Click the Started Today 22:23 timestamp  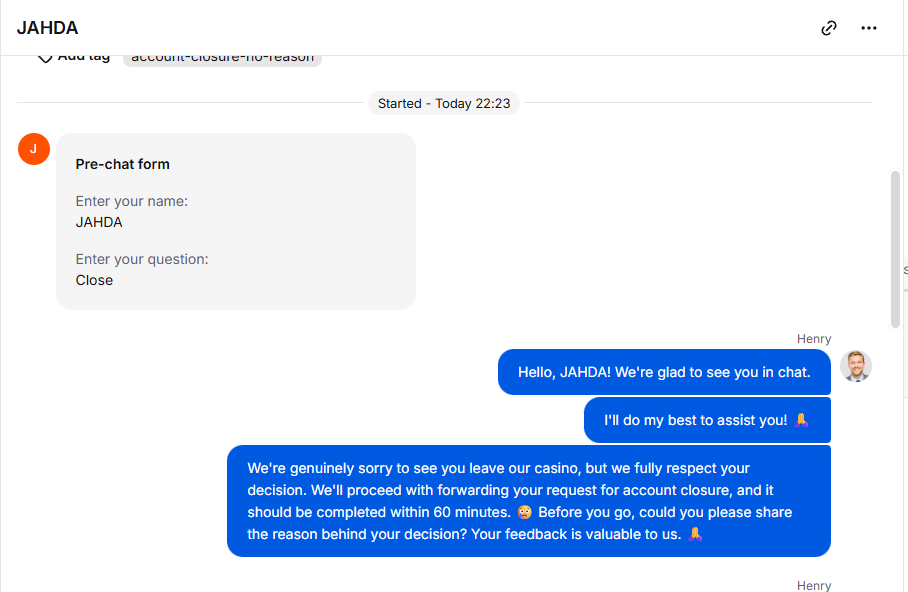click(444, 103)
